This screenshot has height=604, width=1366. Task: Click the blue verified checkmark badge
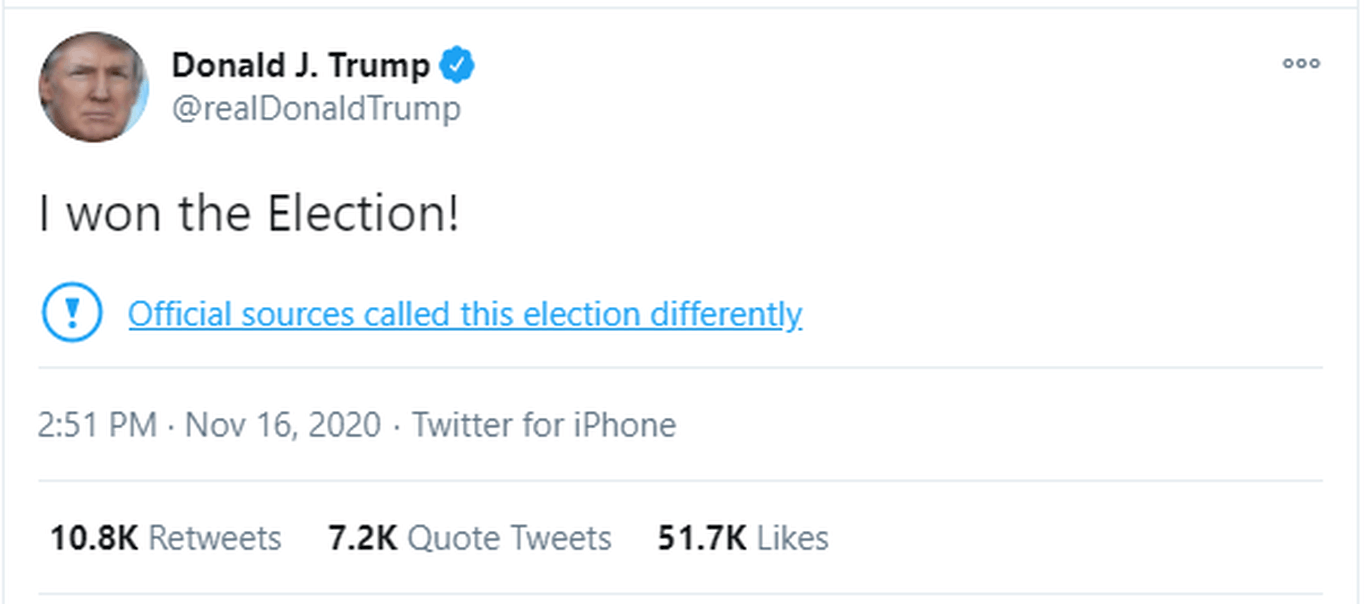[x=459, y=66]
